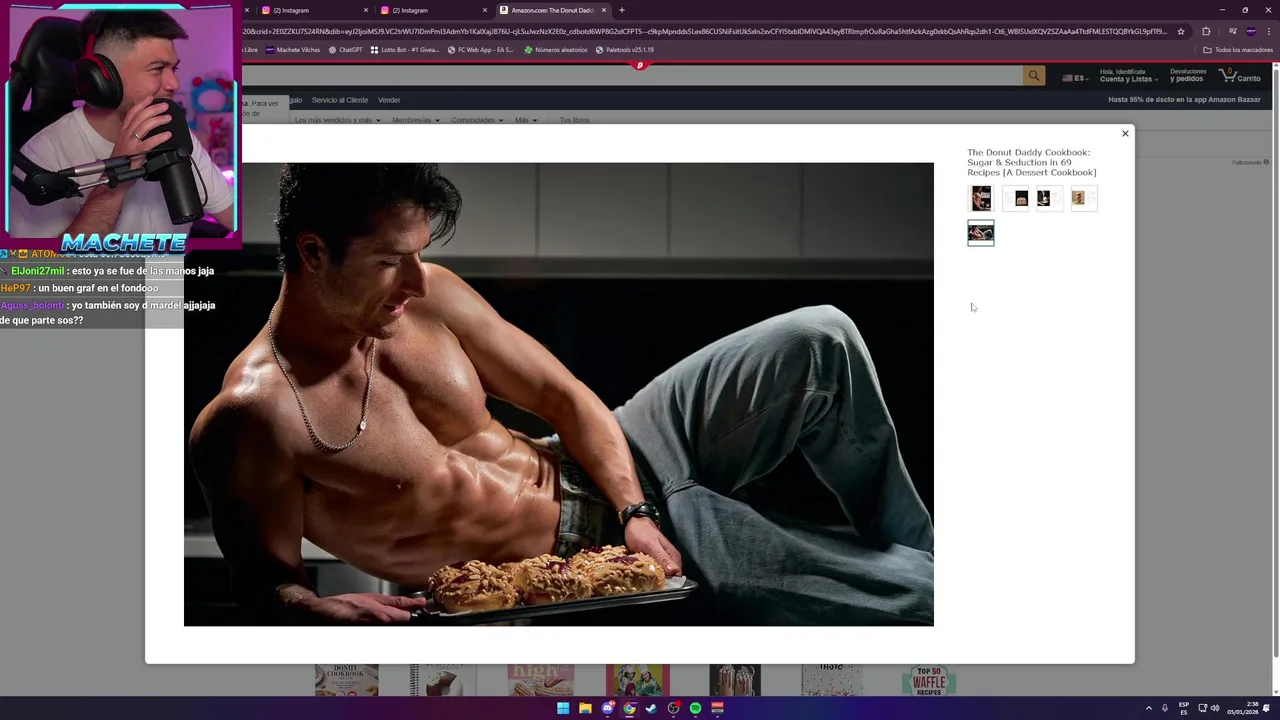The image size is (1280, 720).
Task: Select the second product thumbnail
Action: click(x=1015, y=198)
